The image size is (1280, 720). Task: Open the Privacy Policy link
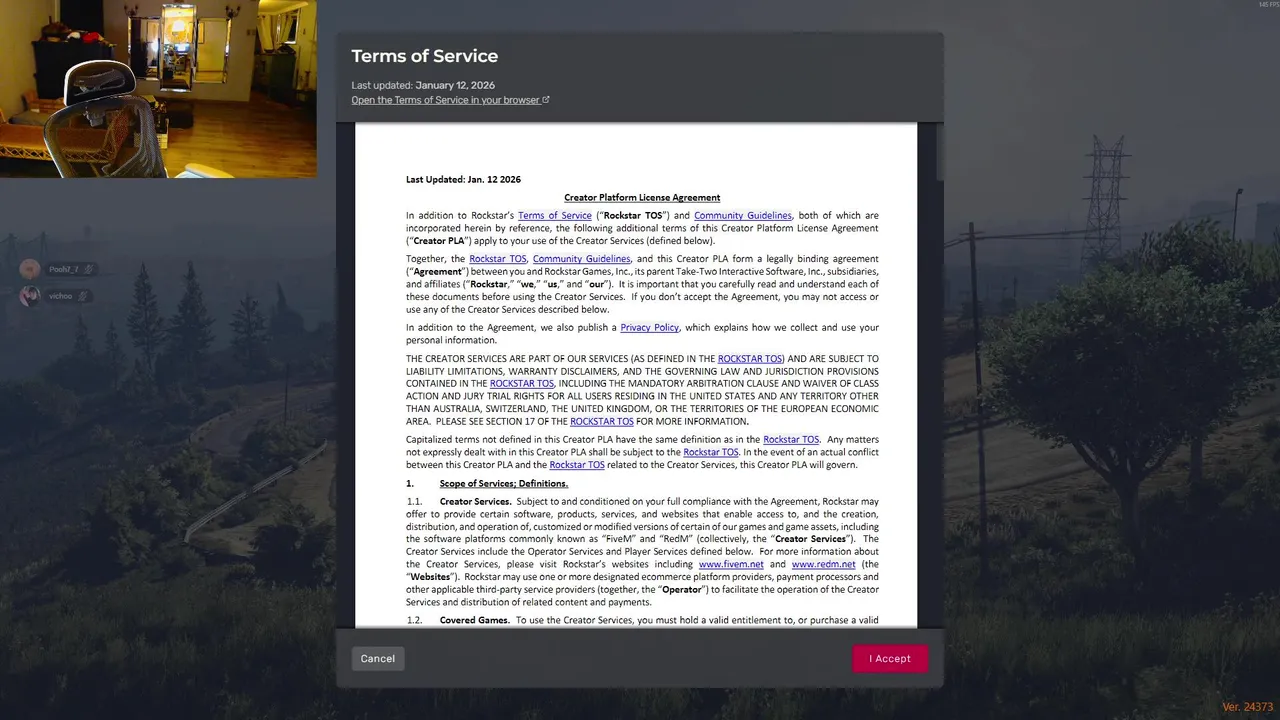(x=650, y=328)
